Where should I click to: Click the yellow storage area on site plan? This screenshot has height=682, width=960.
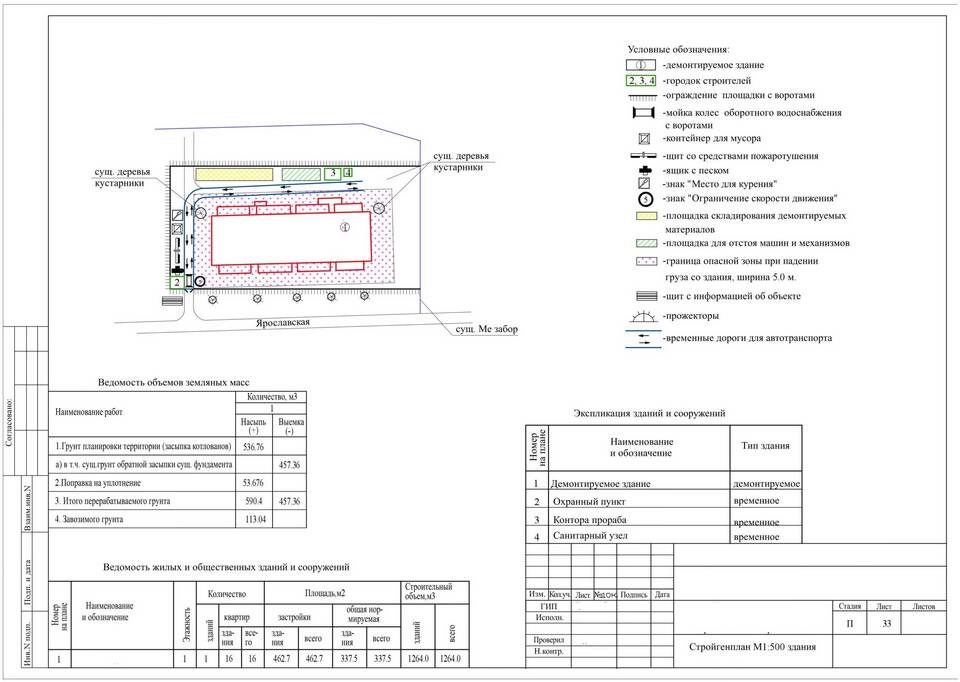(x=230, y=174)
